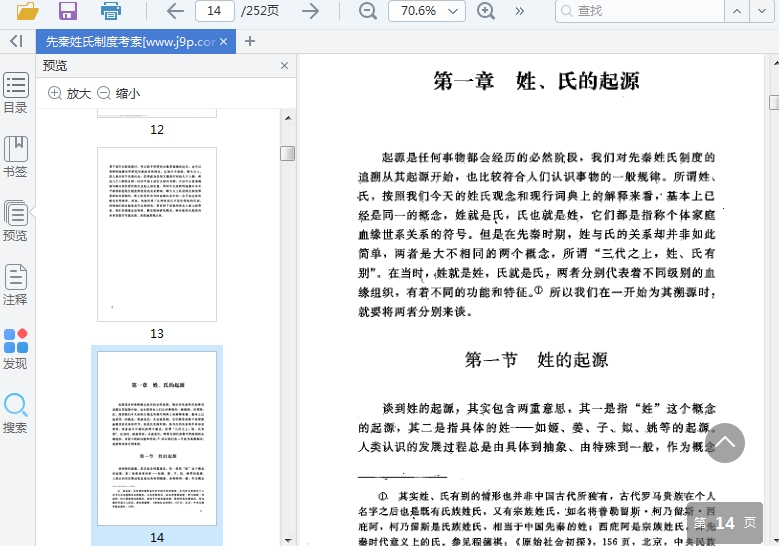The image size is (779, 546).
Task: Click the thumbnail panel scrollbar handle
Action: [287, 154]
